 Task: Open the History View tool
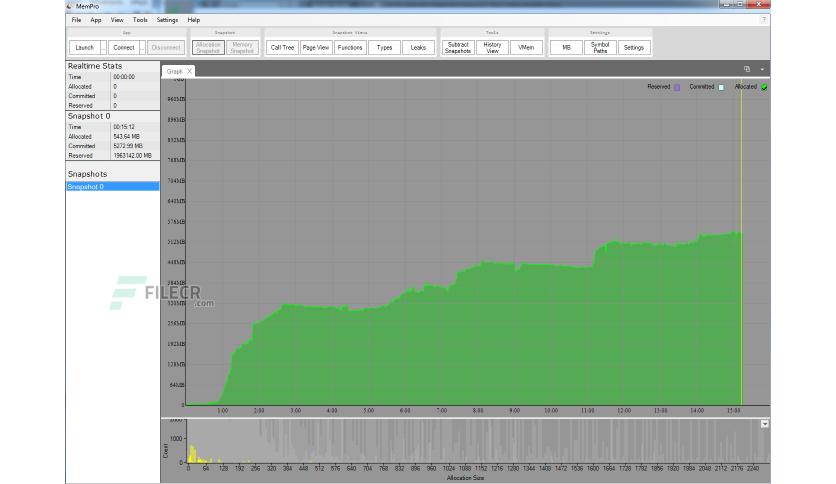pos(492,47)
